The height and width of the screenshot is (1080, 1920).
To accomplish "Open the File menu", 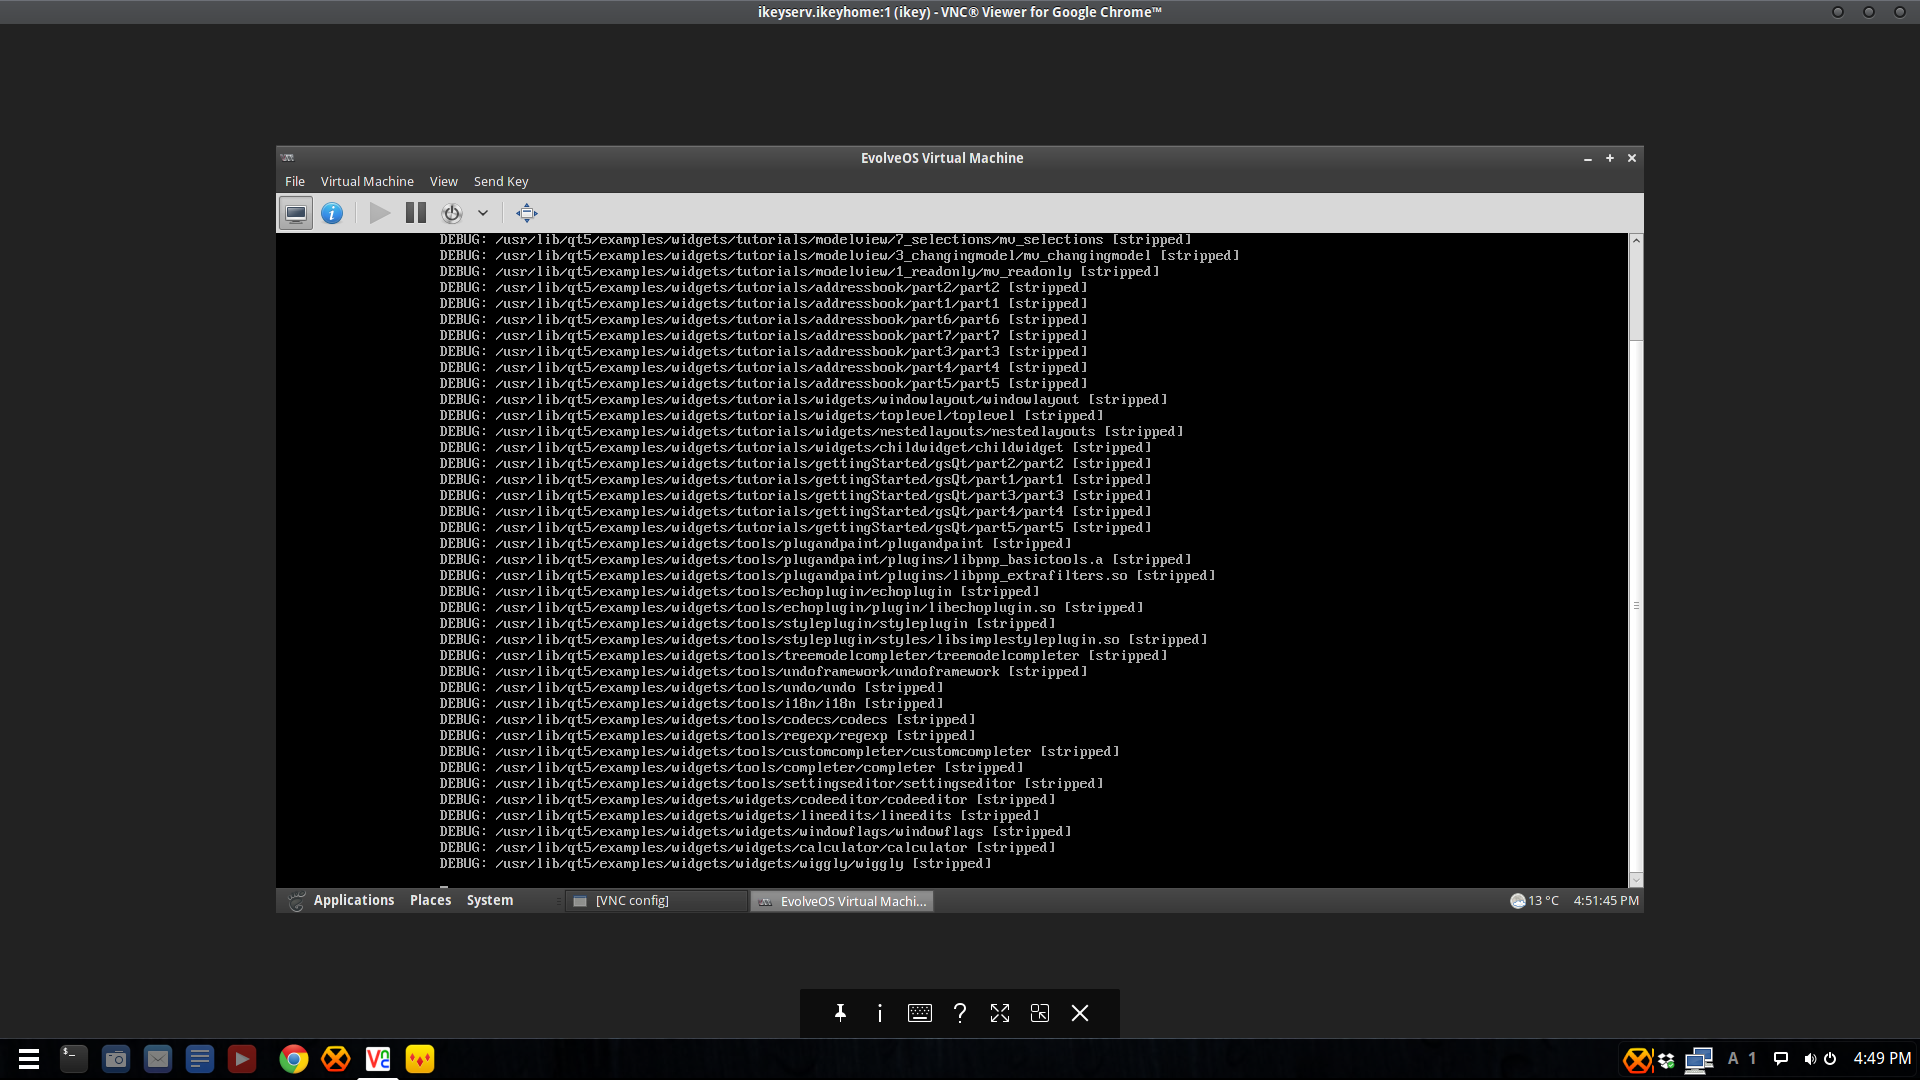I will tap(295, 181).
